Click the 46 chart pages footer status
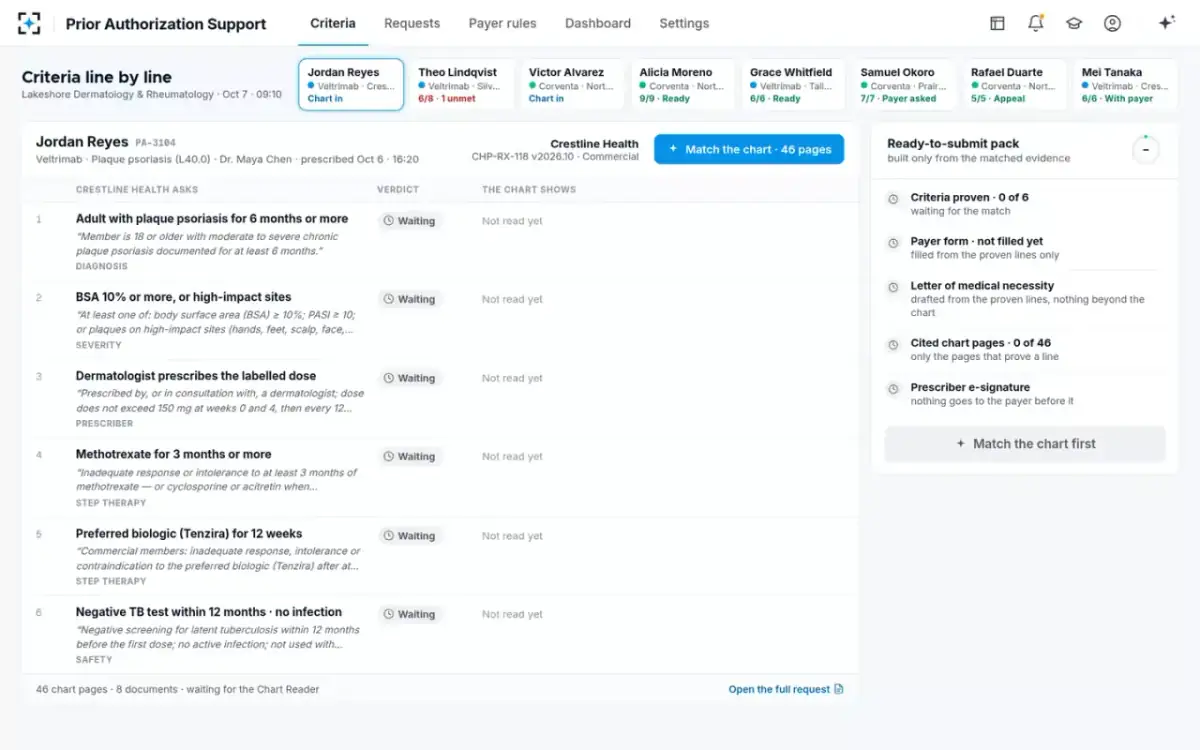The height and width of the screenshot is (750, 1200). click(x=178, y=689)
